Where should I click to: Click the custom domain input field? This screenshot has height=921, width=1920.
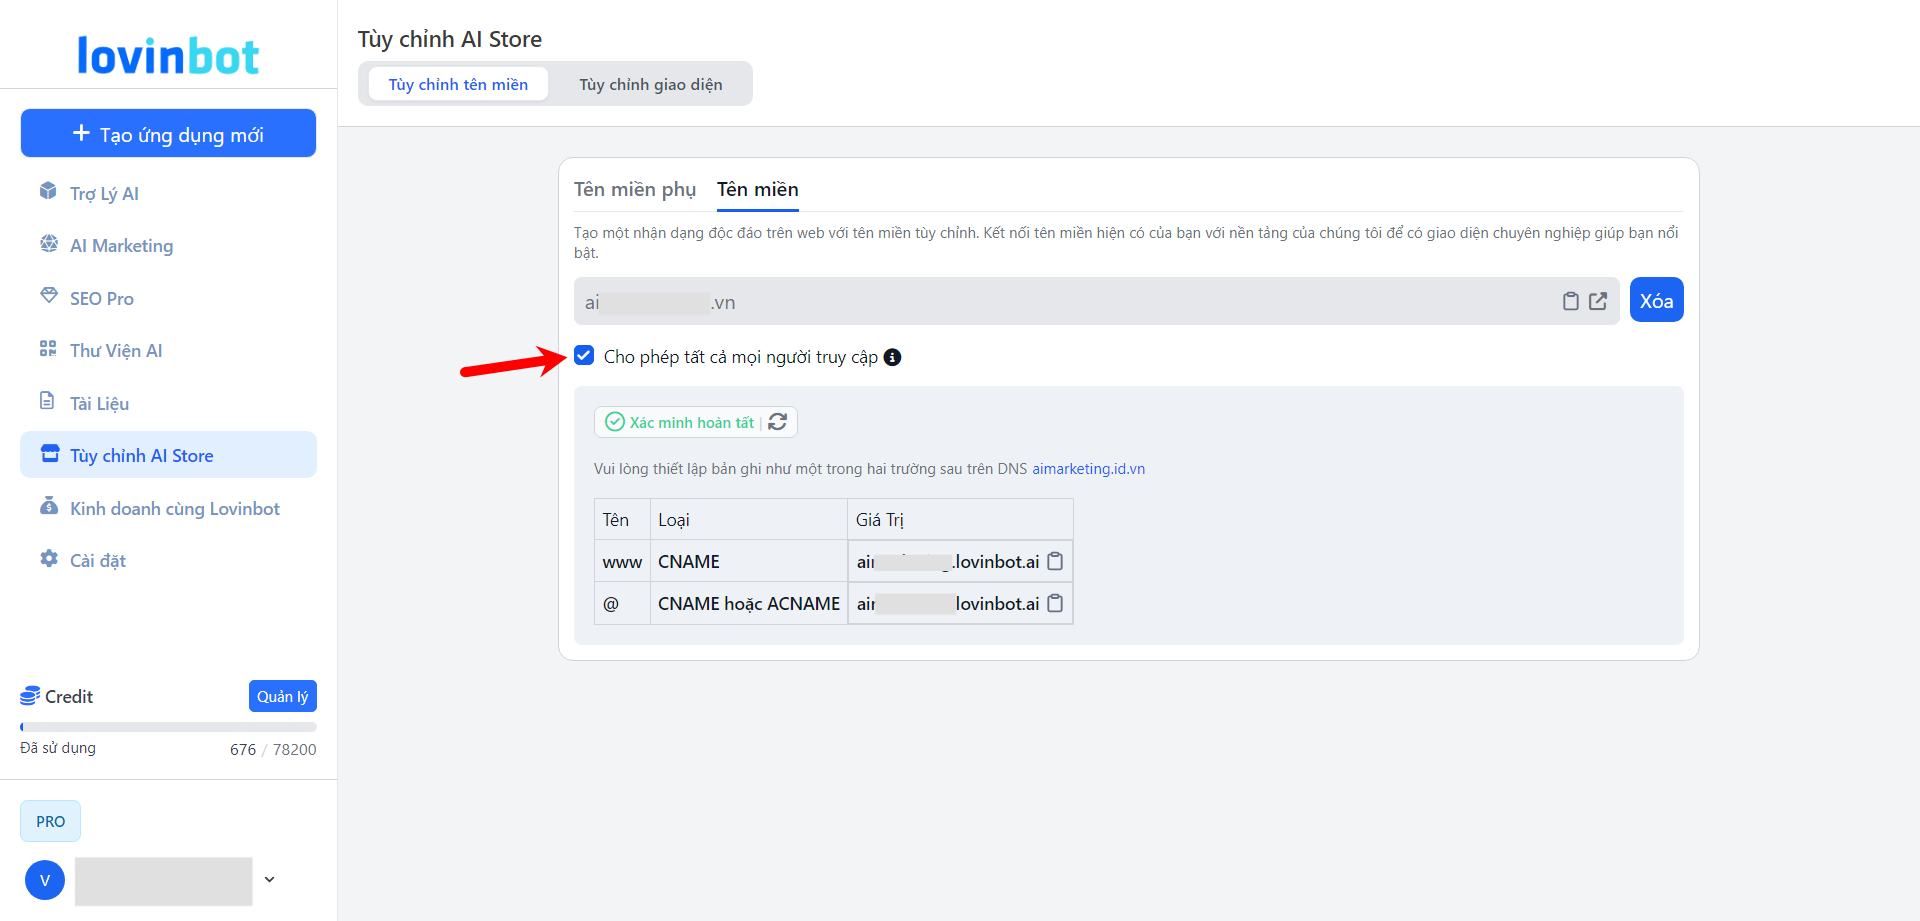pos(1060,301)
